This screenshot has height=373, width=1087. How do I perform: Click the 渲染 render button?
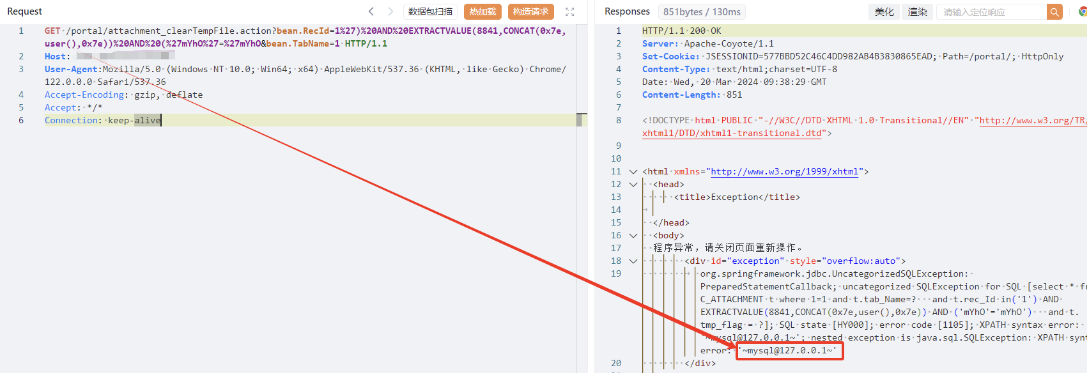917,12
